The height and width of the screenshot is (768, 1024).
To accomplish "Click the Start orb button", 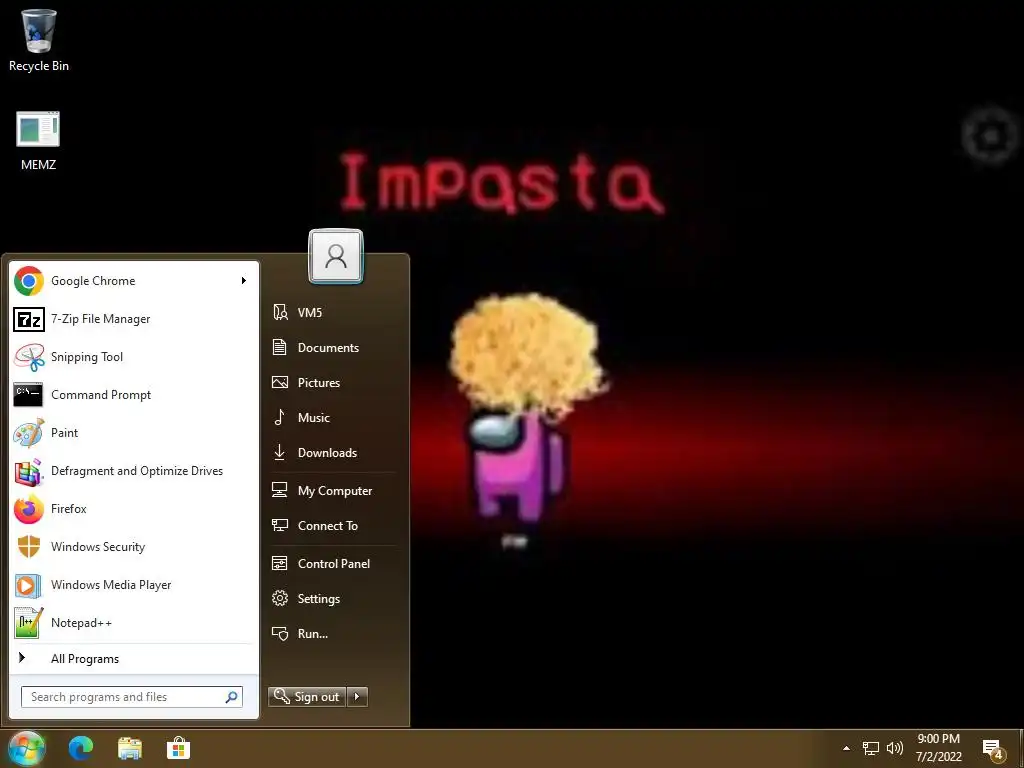I will tap(27, 748).
